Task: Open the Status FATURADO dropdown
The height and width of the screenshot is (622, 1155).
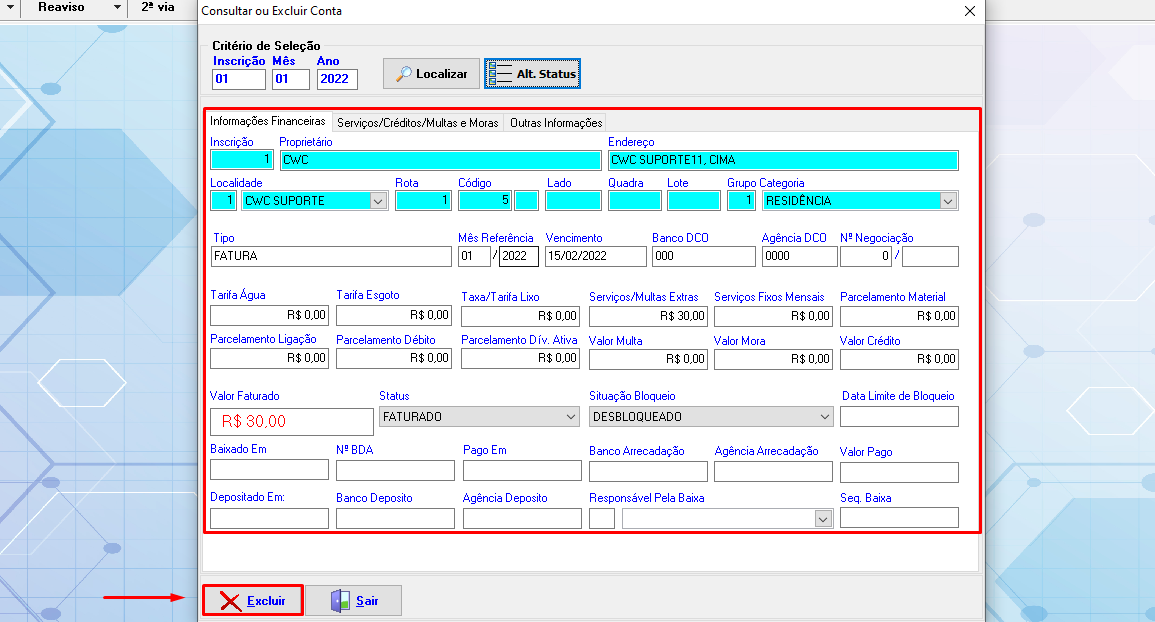Action: coord(571,416)
